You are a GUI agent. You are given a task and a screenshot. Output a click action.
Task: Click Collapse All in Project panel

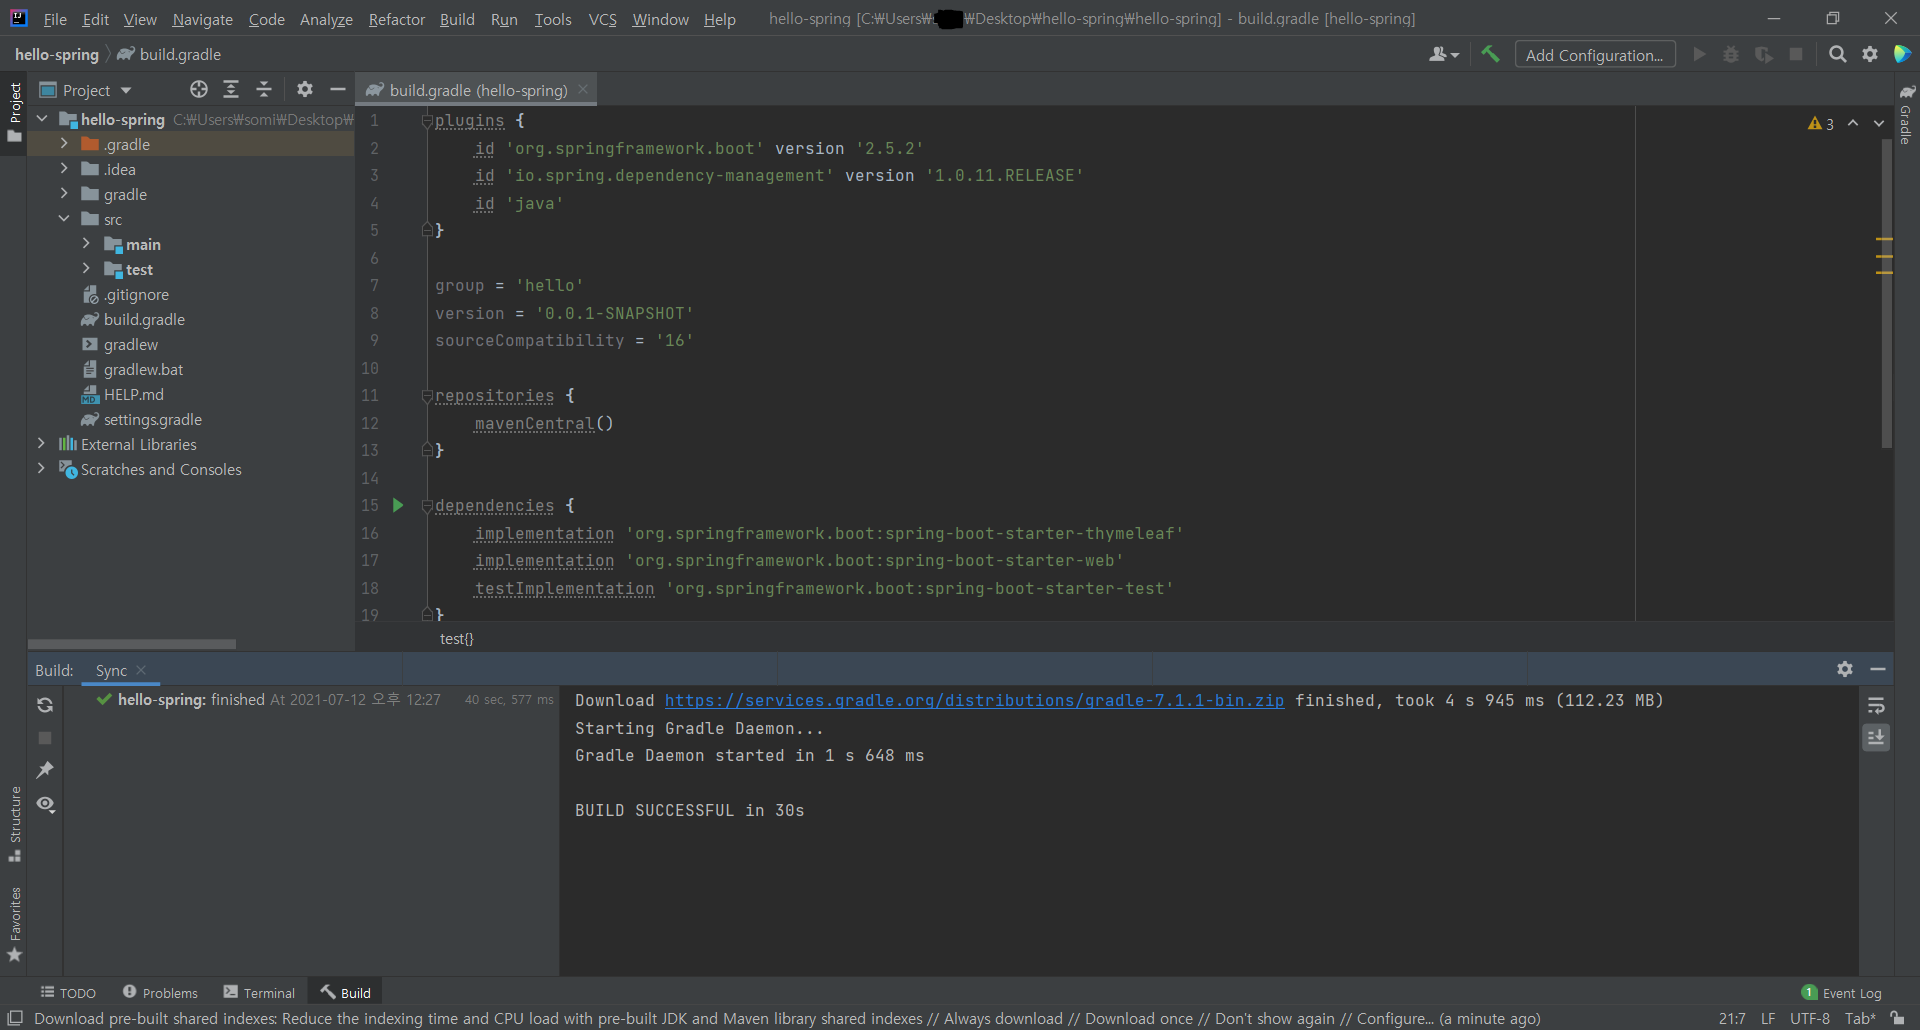click(264, 89)
